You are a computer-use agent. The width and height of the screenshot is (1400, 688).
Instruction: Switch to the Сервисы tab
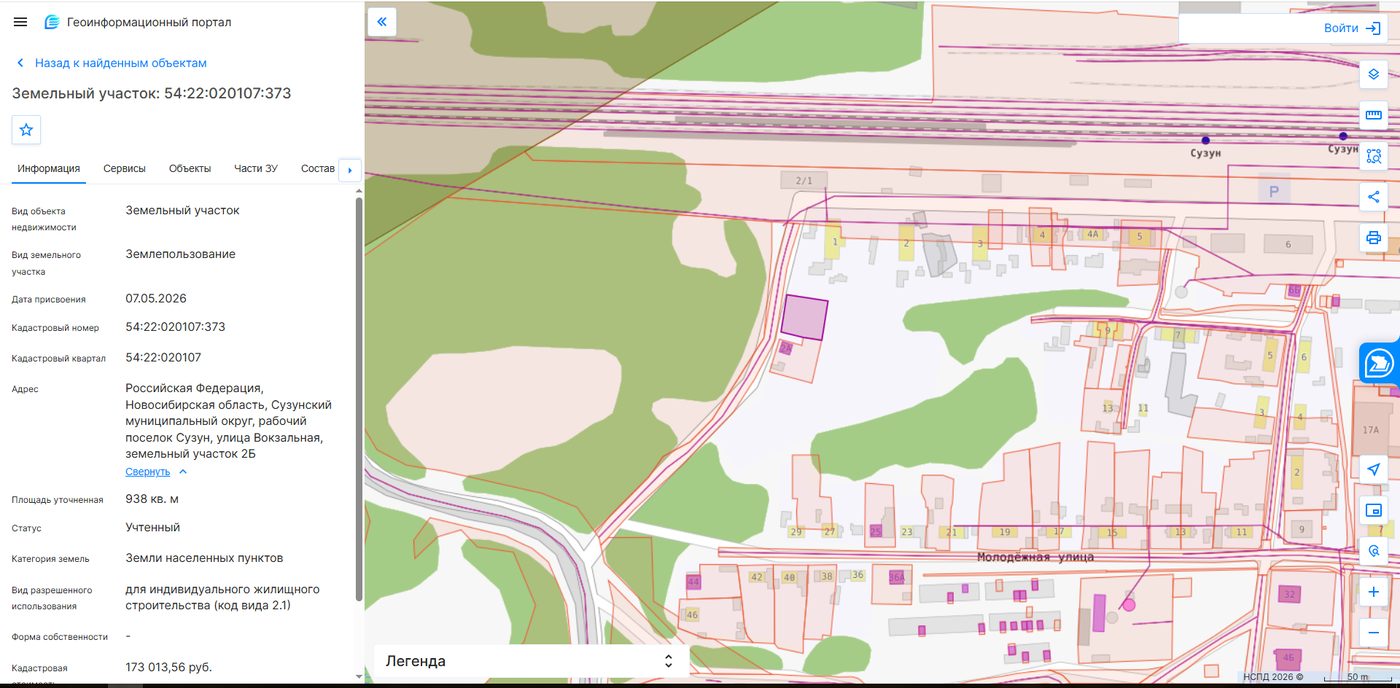(125, 169)
